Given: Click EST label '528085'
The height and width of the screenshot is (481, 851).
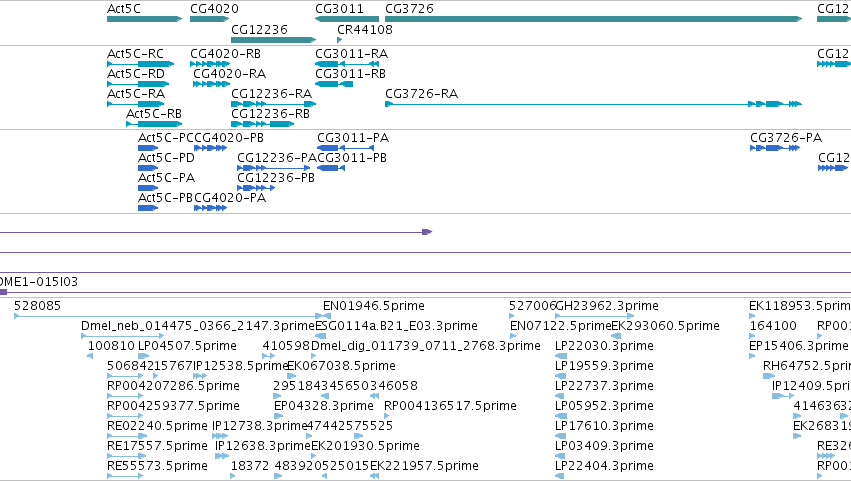Looking at the screenshot, I should [x=37, y=306].
